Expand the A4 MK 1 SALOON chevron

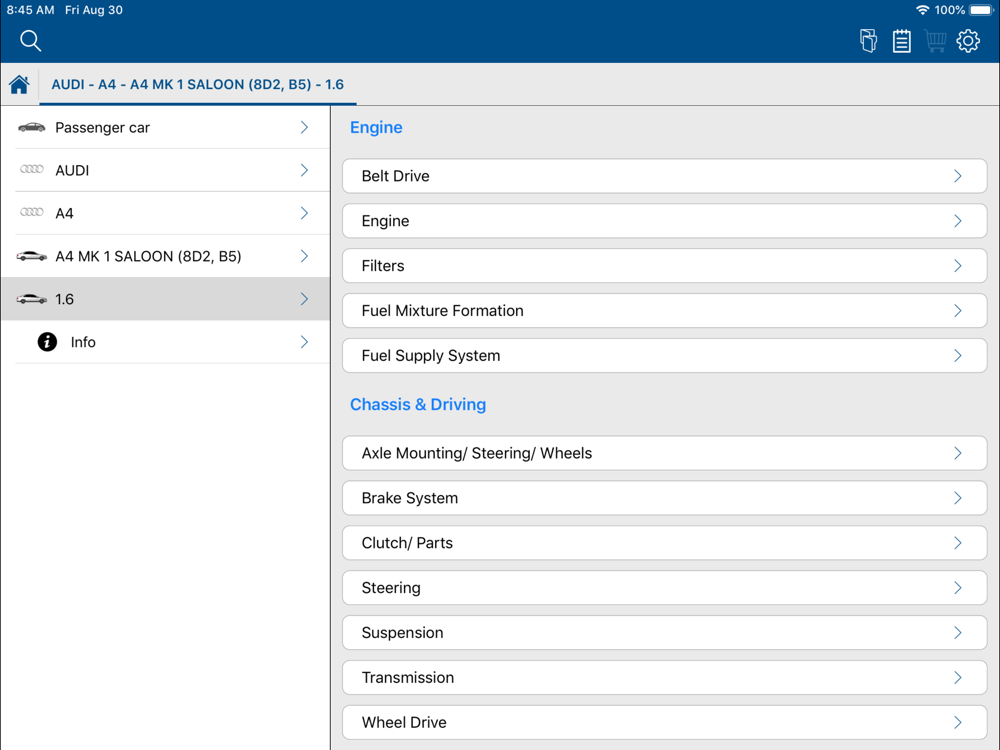(x=304, y=257)
